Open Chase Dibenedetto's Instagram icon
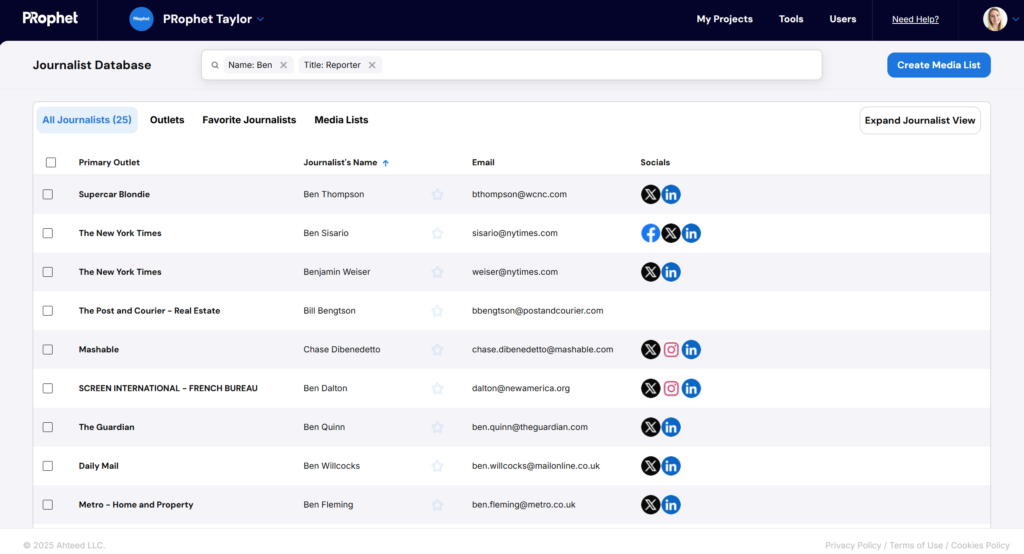The image size is (1024, 554). click(x=671, y=350)
